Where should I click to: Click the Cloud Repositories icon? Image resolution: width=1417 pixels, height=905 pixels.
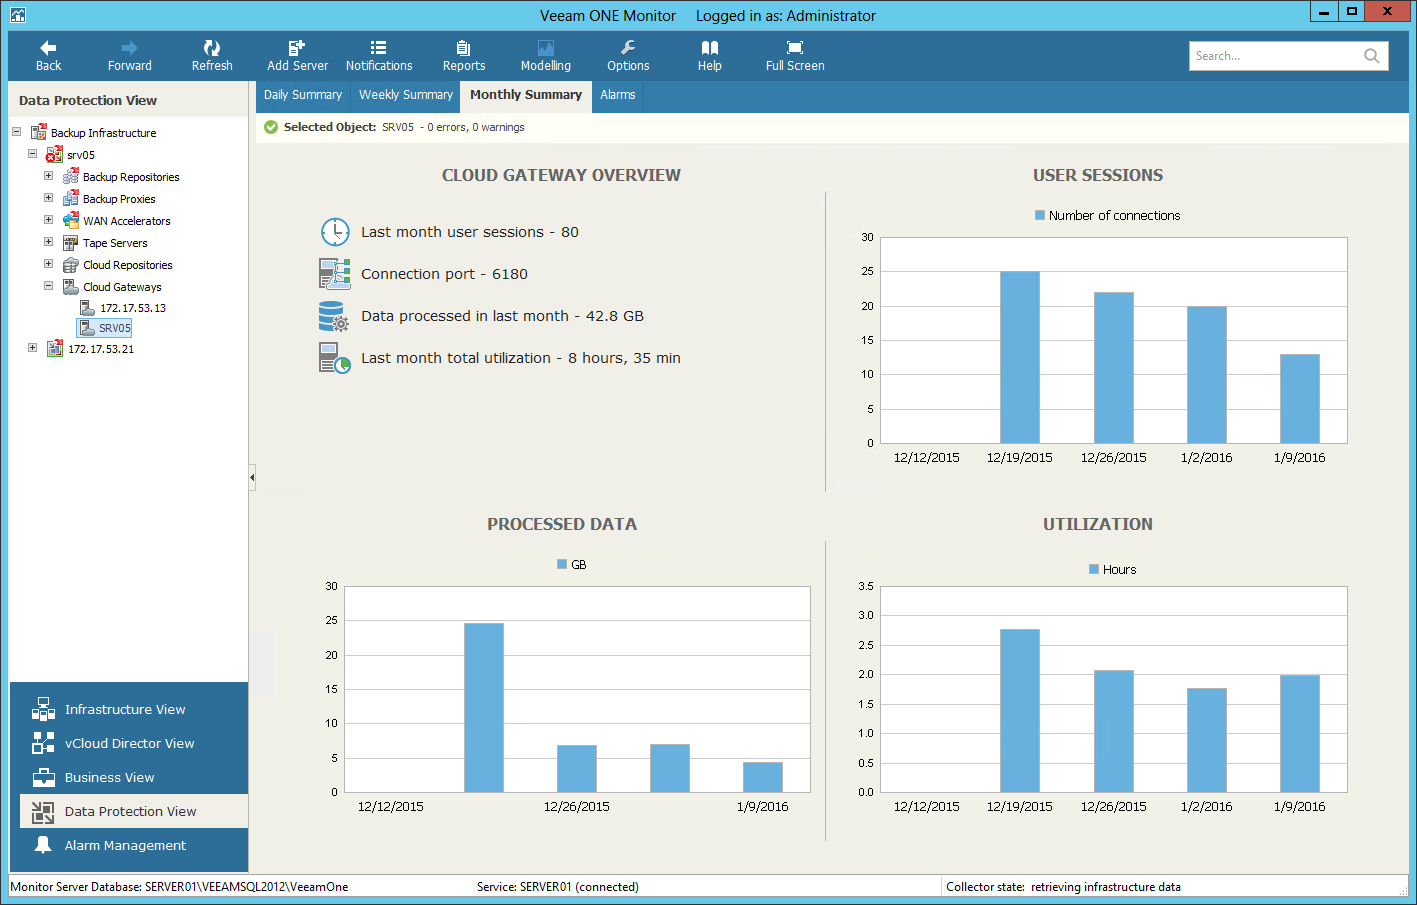(71, 264)
